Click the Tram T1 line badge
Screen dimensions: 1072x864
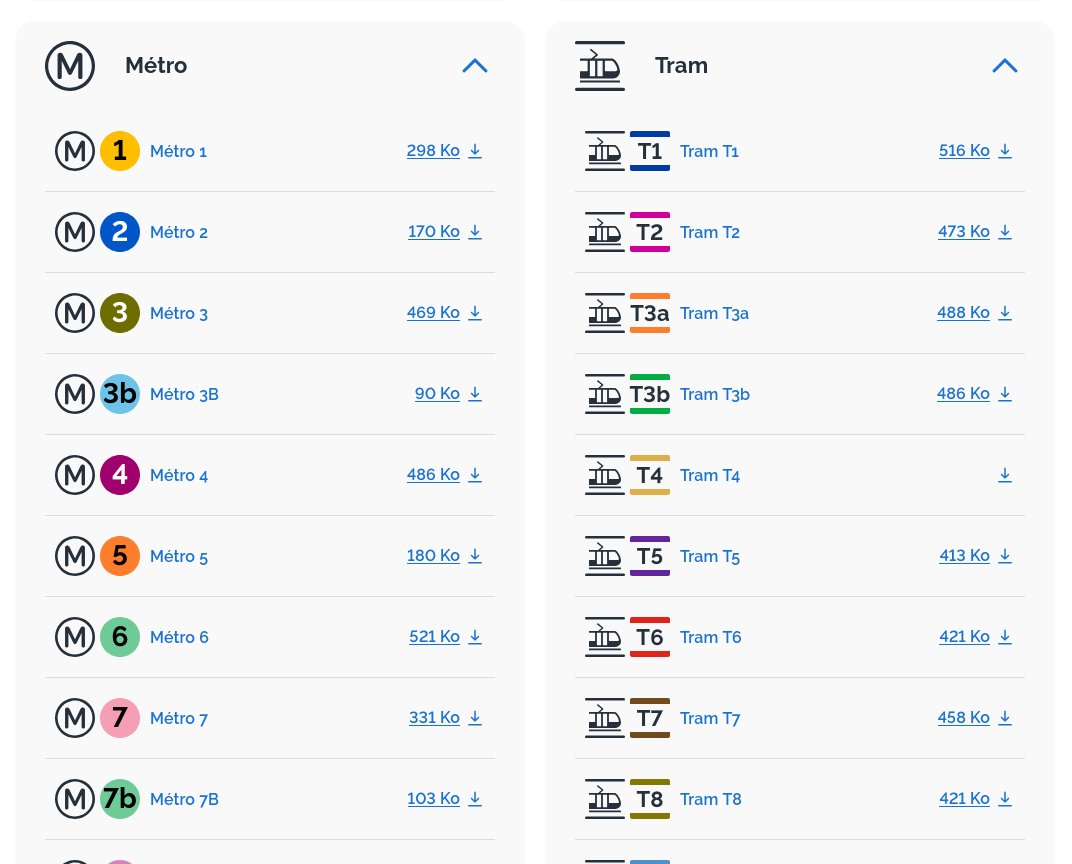(x=649, y=151)
